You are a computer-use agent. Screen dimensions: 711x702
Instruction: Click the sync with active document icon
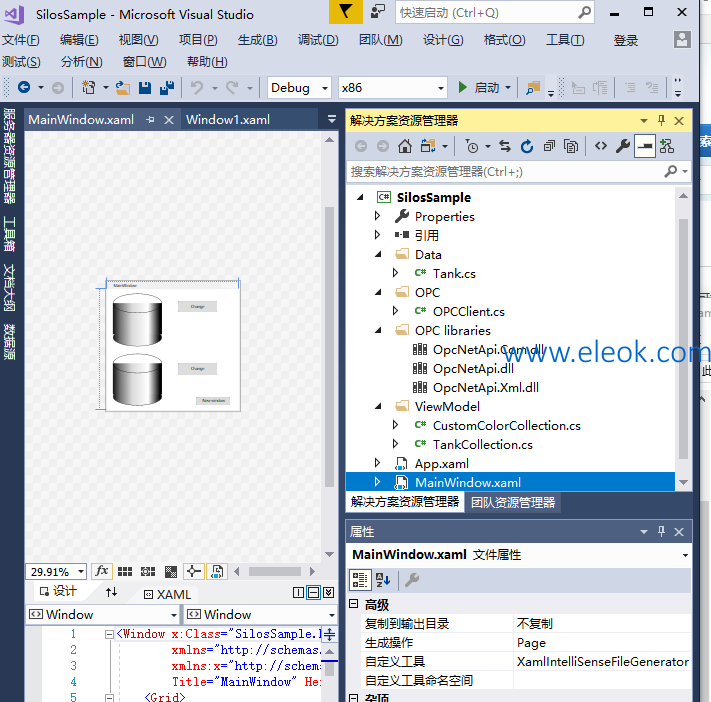[505, 146]
